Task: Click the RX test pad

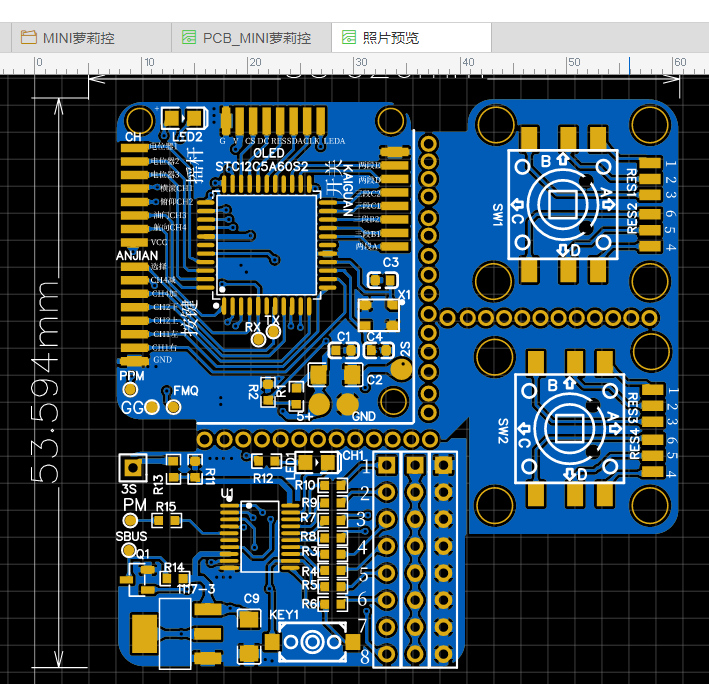Action: (260, 340)
